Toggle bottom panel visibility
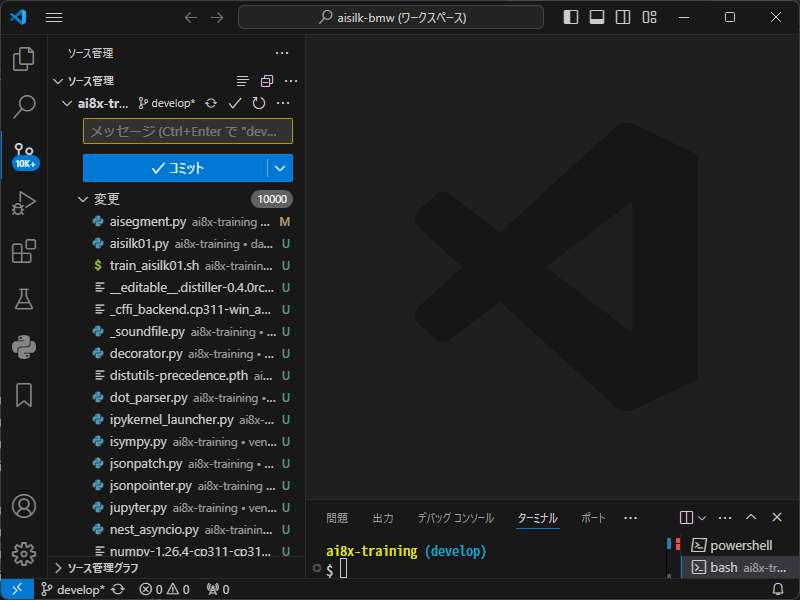This screenshot has height=600, width=800. pyautogui.click(x=596, y=17)
